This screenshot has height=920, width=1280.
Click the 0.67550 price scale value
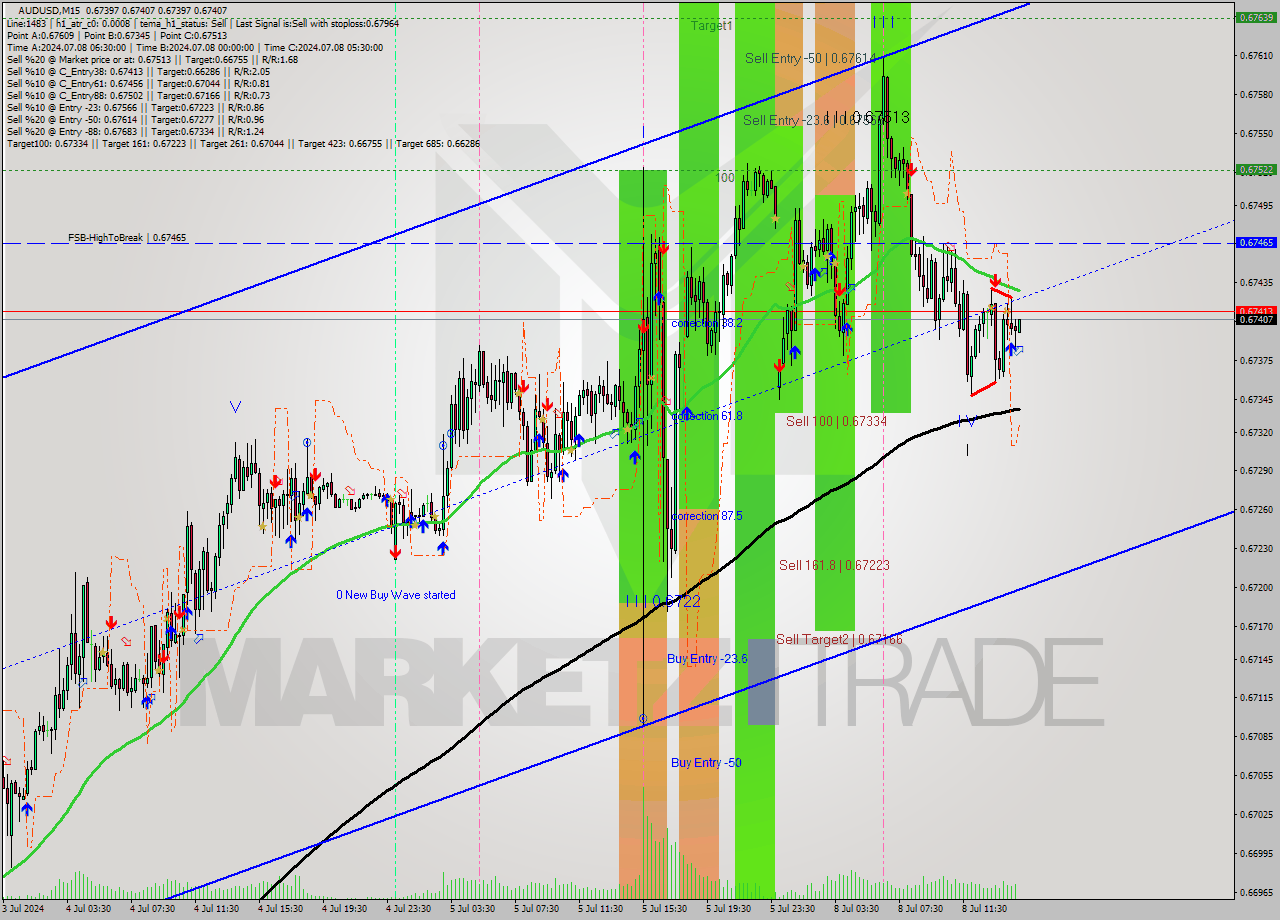tap(1256, 133)
